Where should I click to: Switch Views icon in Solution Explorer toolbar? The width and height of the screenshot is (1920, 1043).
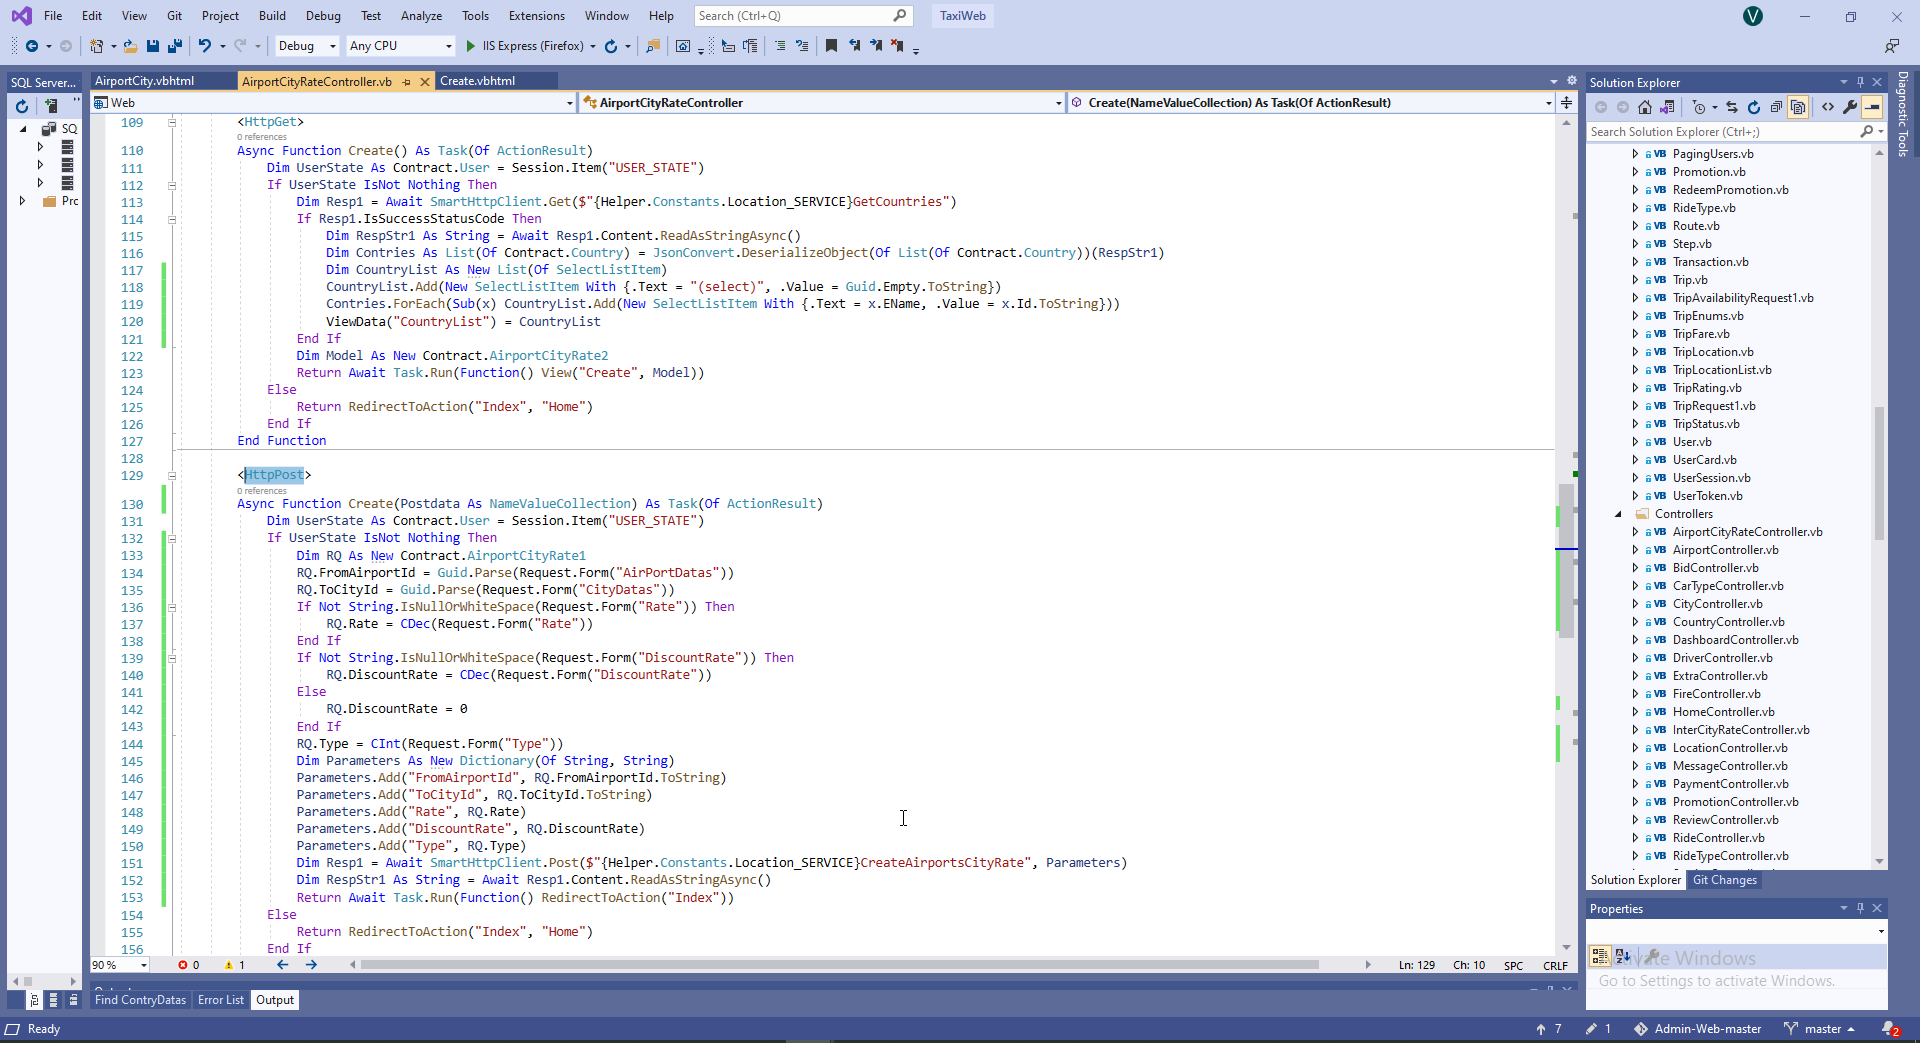pyautogui.click(x=1667, y=107)
